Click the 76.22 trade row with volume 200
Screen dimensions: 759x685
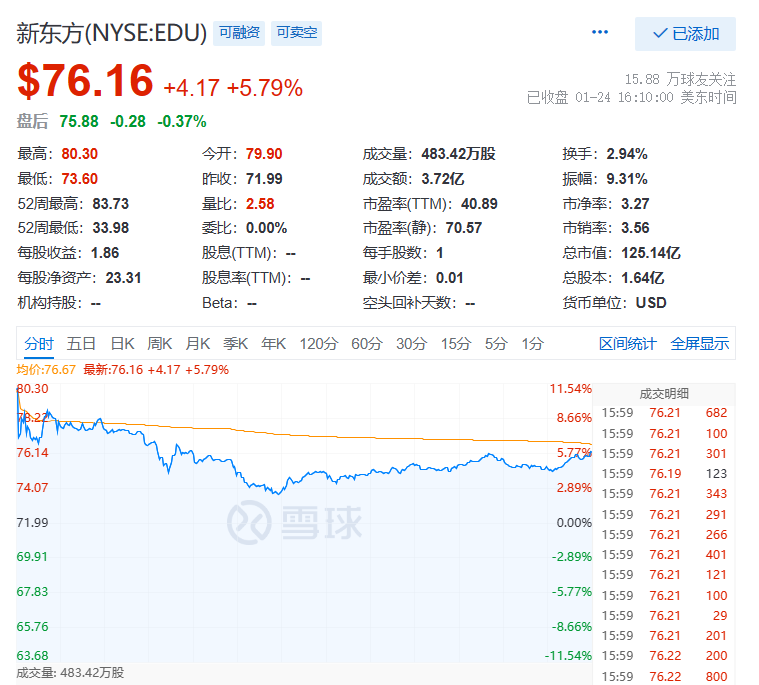(664, 656)
